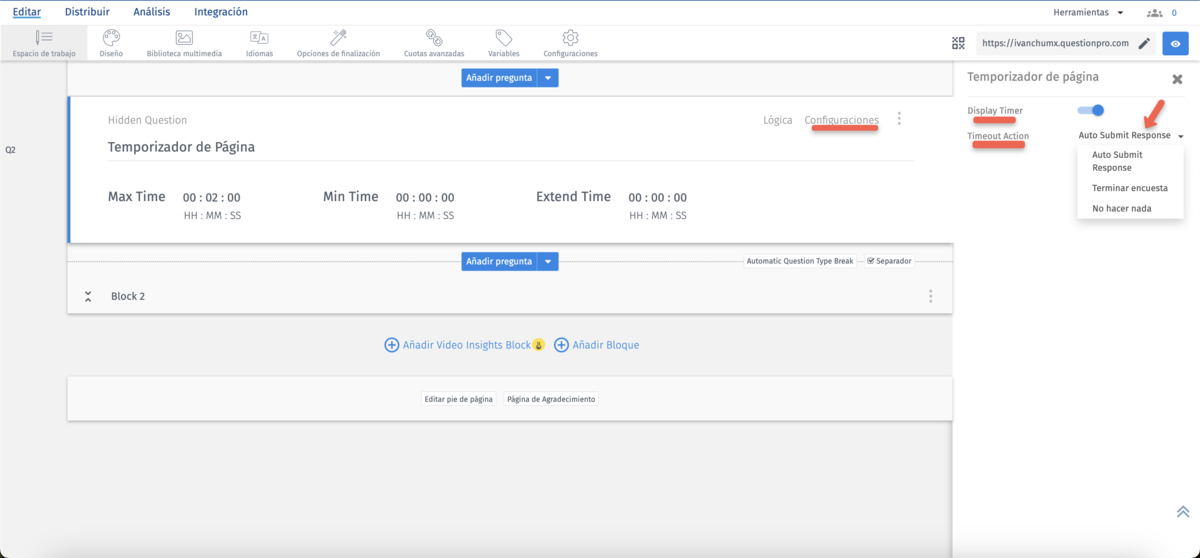Open the Idiomas language icon
This screenshot has width=1200, height=558.
tap(259, 37)
